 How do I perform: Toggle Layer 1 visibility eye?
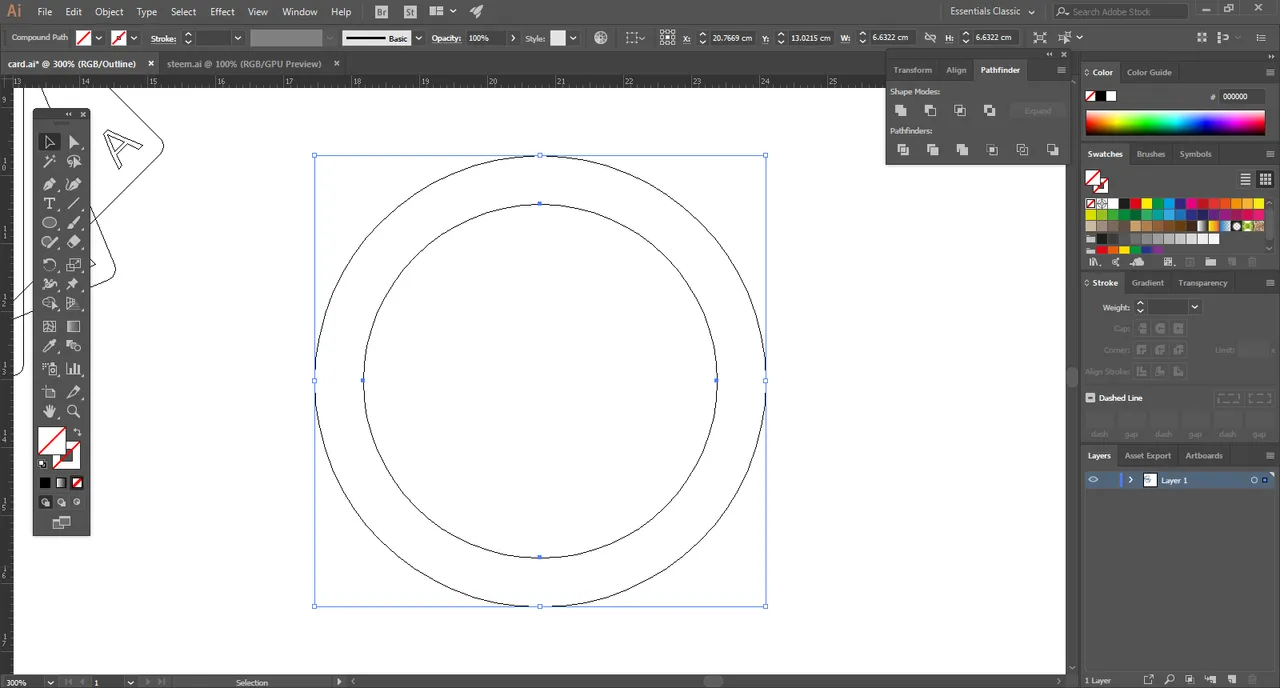point(1093,480)
